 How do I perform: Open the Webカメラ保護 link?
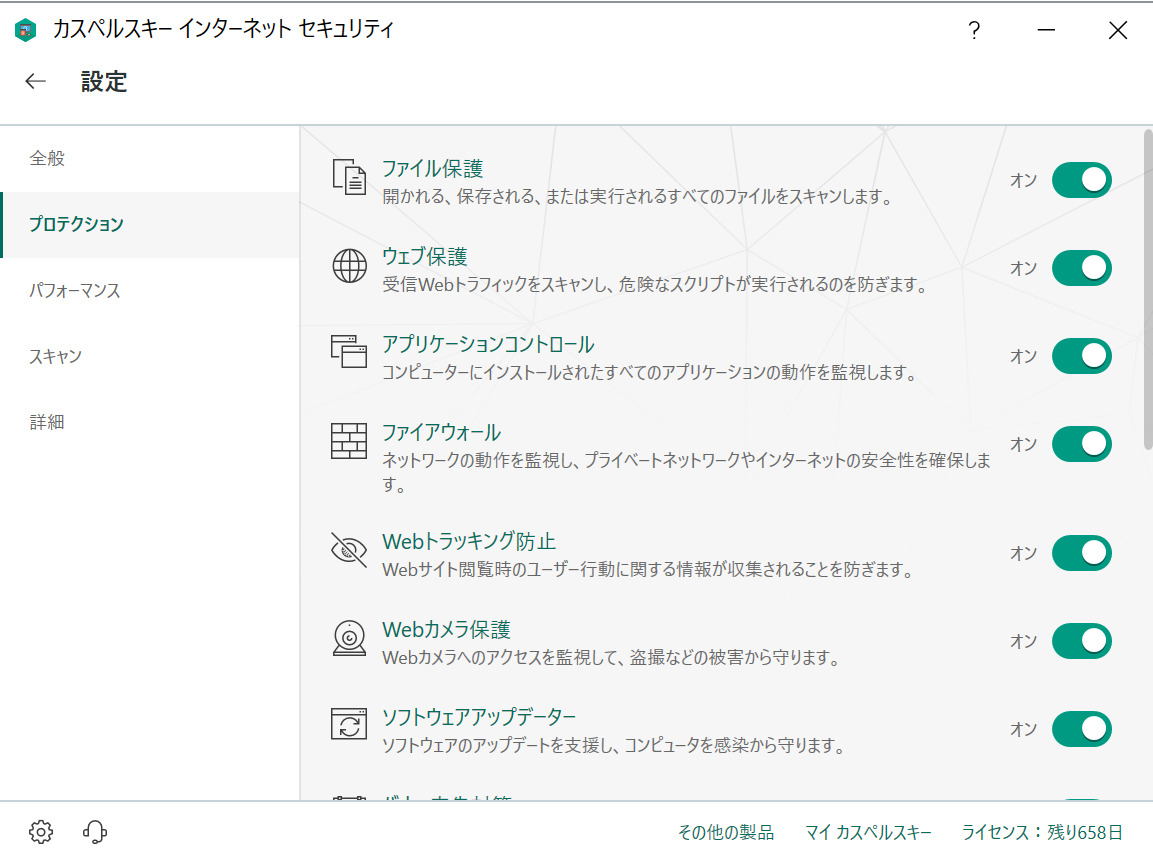(446, 629)
